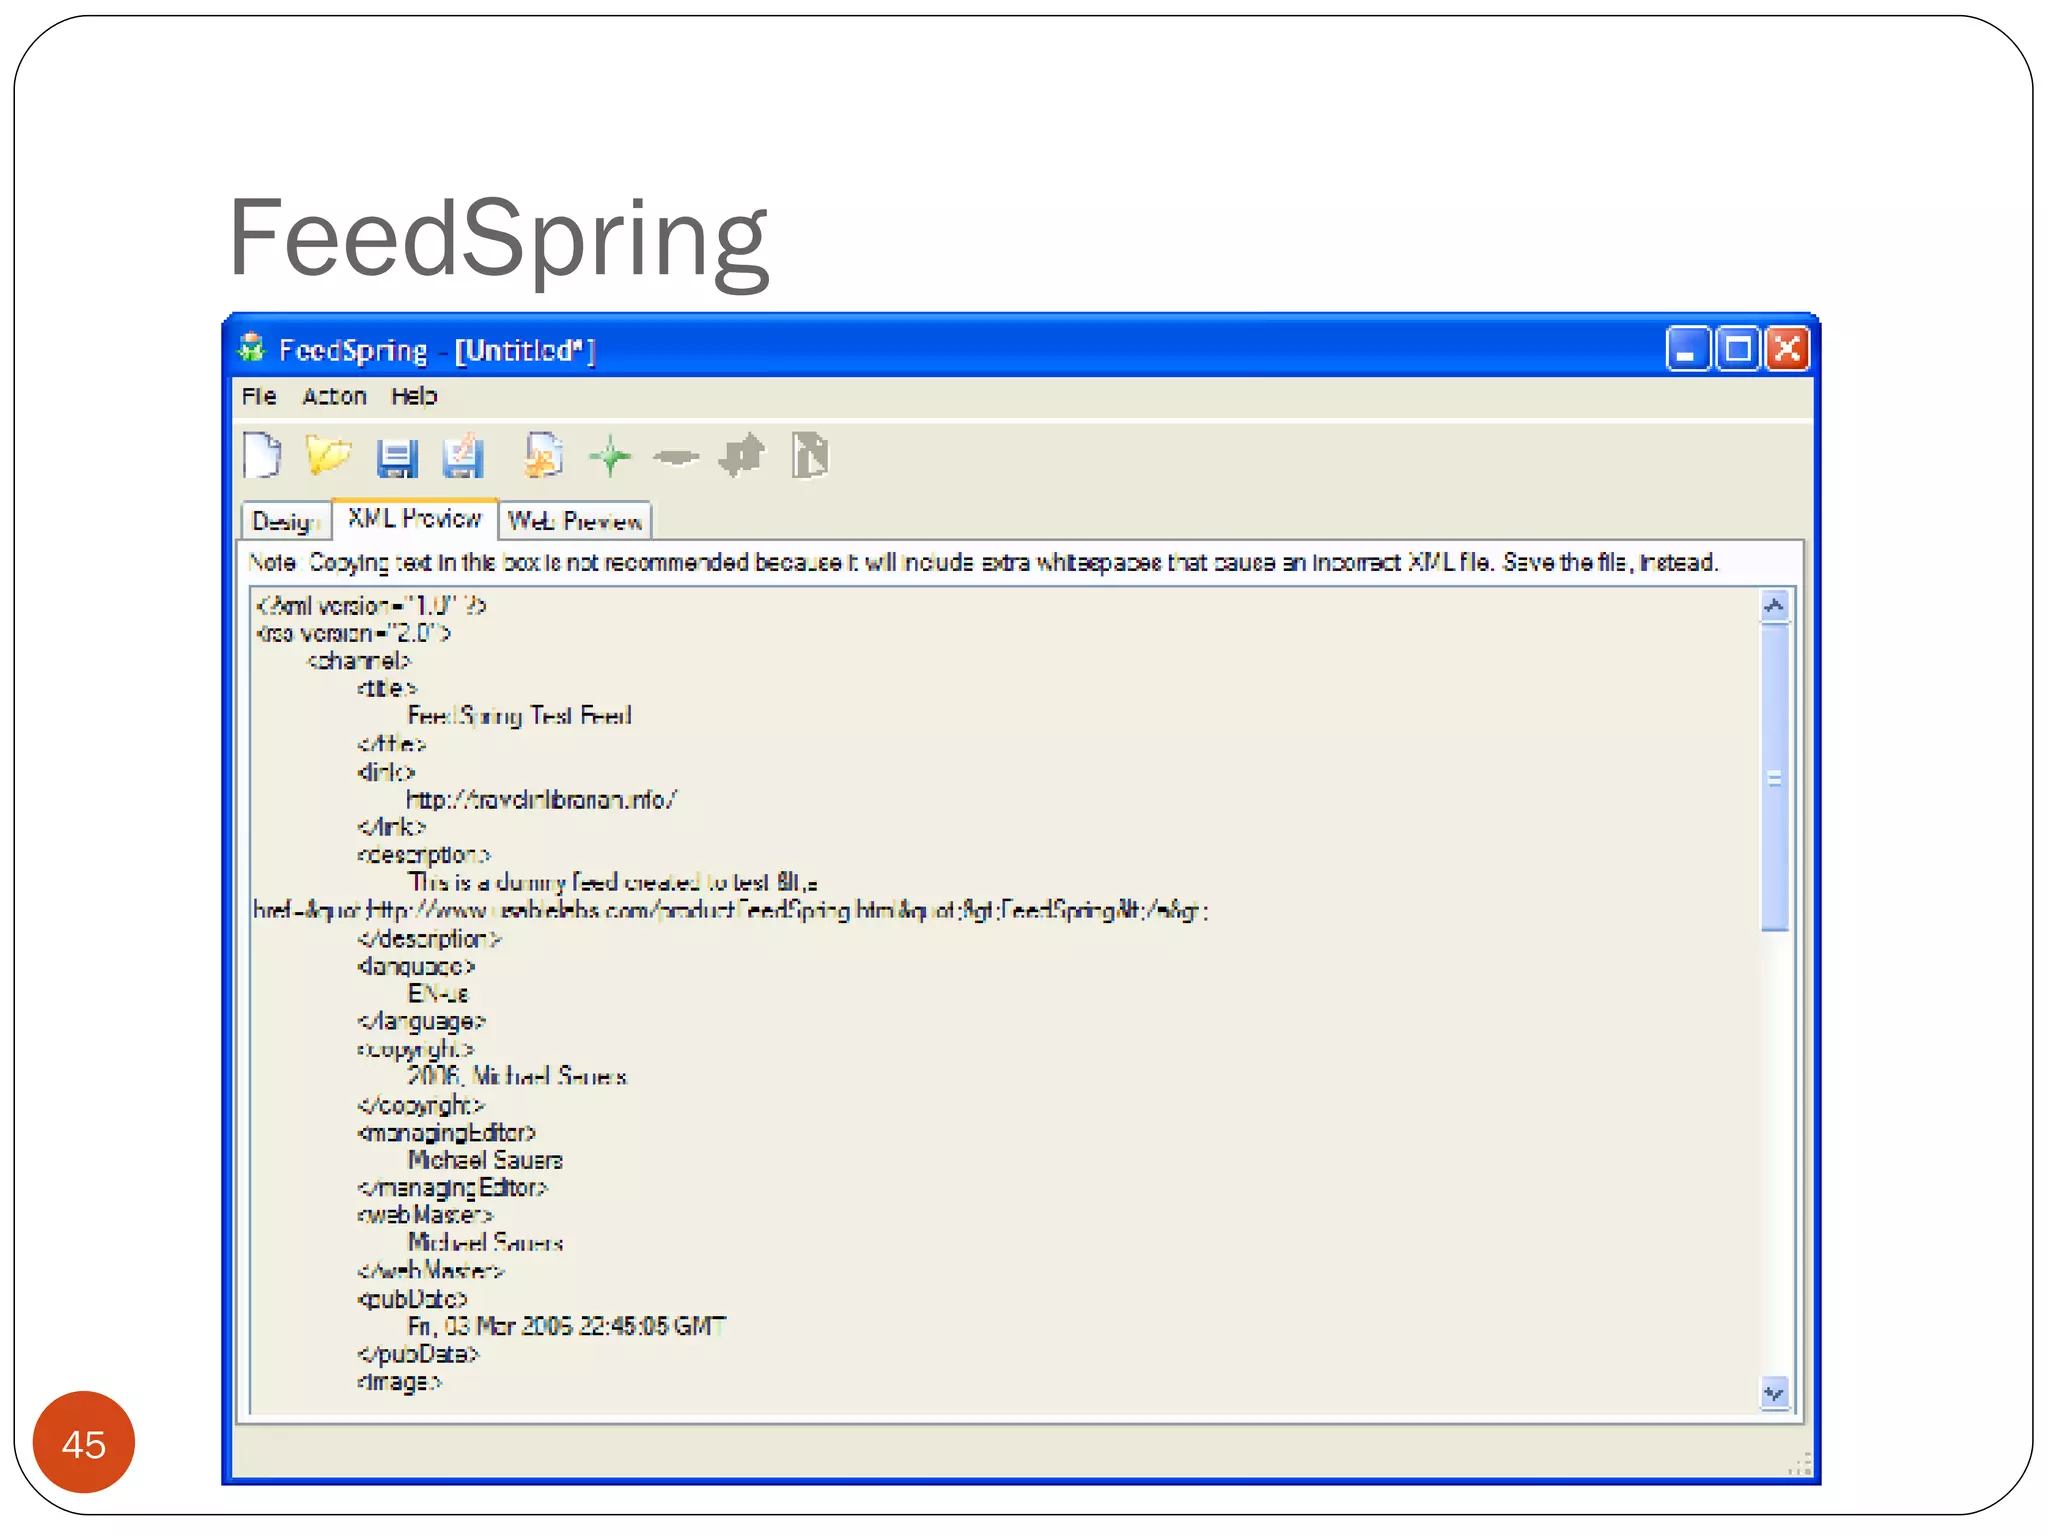The image size is (2048, 1536).
Task: Click 'Michael Sauers' under managingEditor
Action: point(485,1160)
